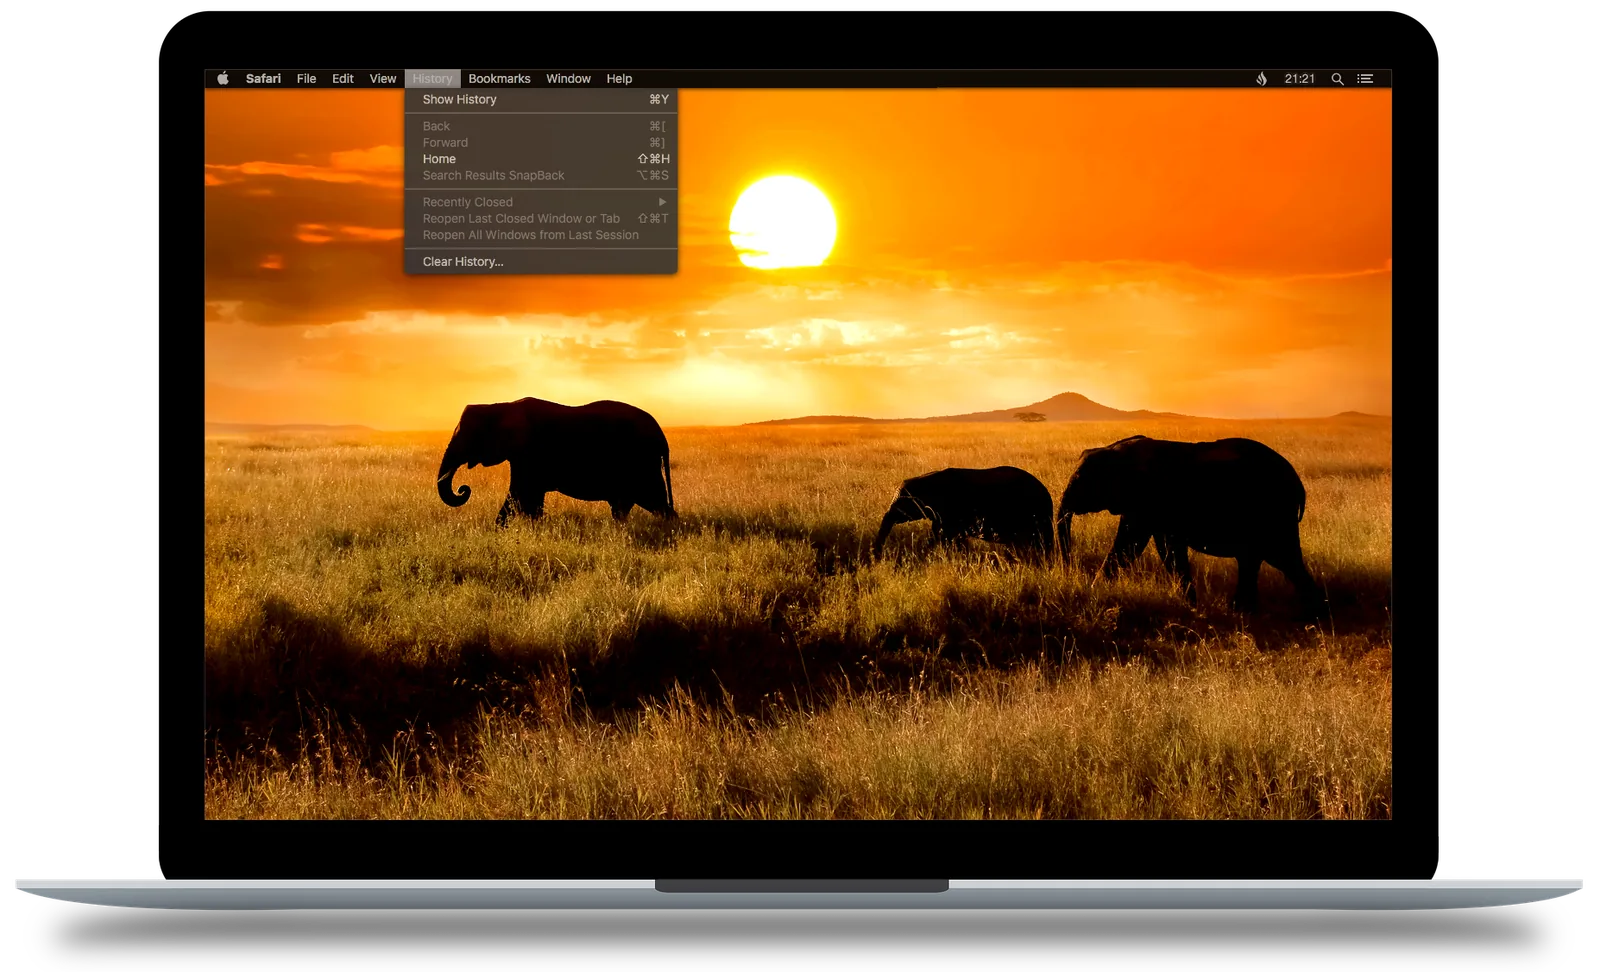Screen dimensions: 1600x978
Task: Click the flame icon in menu bar
Action: 1262,78
